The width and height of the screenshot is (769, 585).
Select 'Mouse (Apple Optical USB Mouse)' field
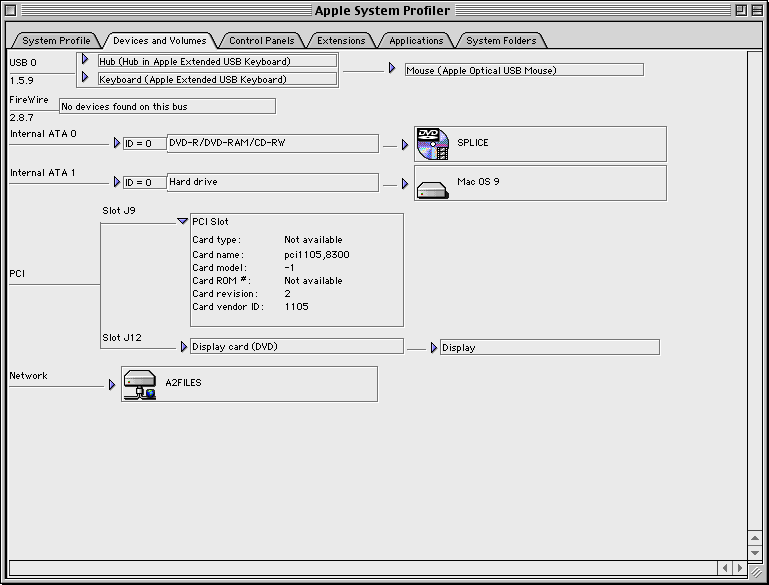click(x=524, y=70)
